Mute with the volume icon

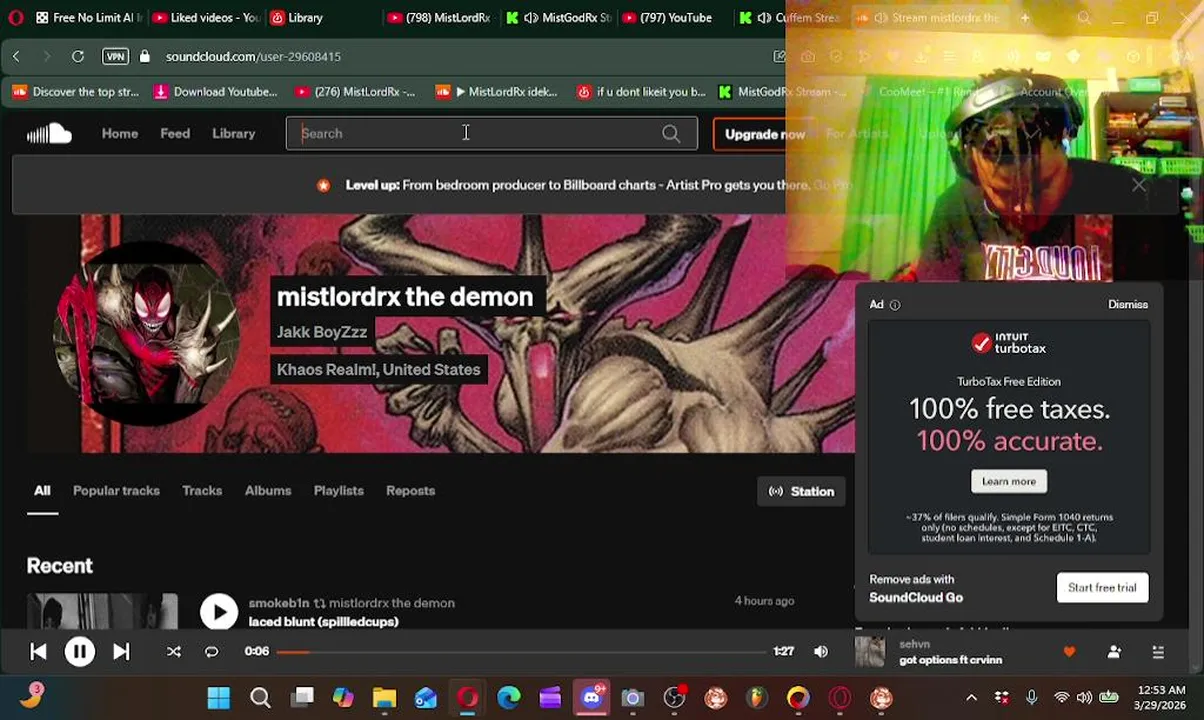click(x=821, y=652)
